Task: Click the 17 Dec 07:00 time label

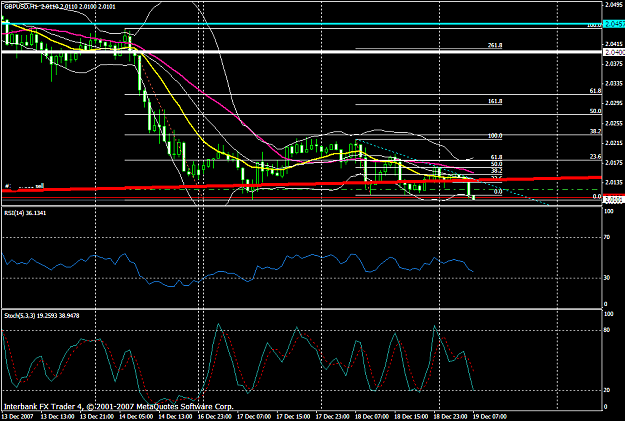Action: point(254,417)
